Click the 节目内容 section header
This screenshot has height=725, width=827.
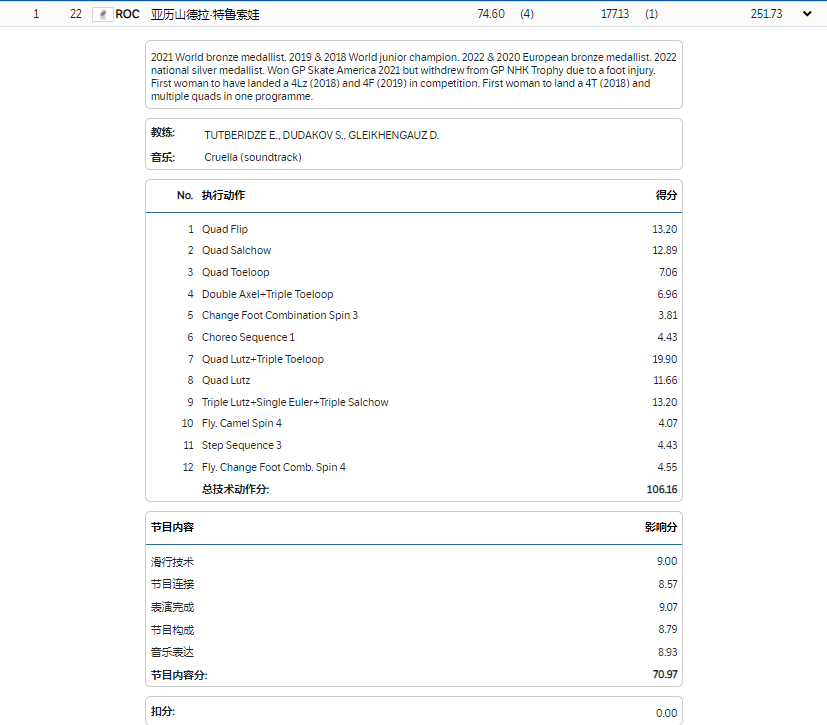click(x=172, y=527)
